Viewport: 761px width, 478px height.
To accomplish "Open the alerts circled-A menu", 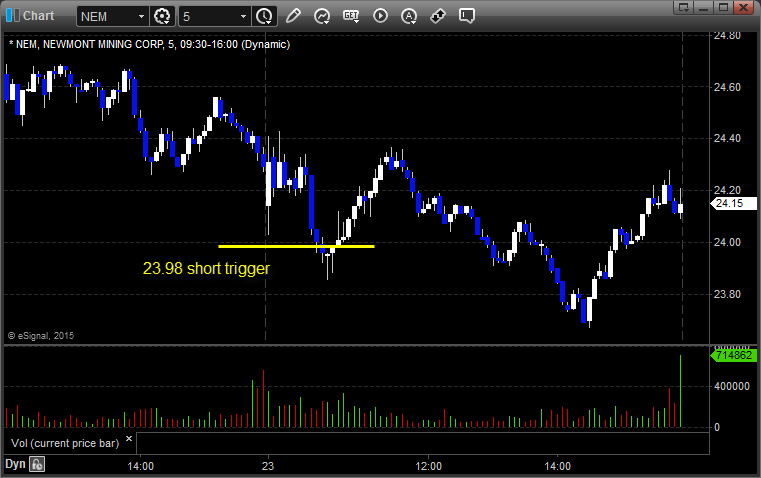I will coord(409,16).
